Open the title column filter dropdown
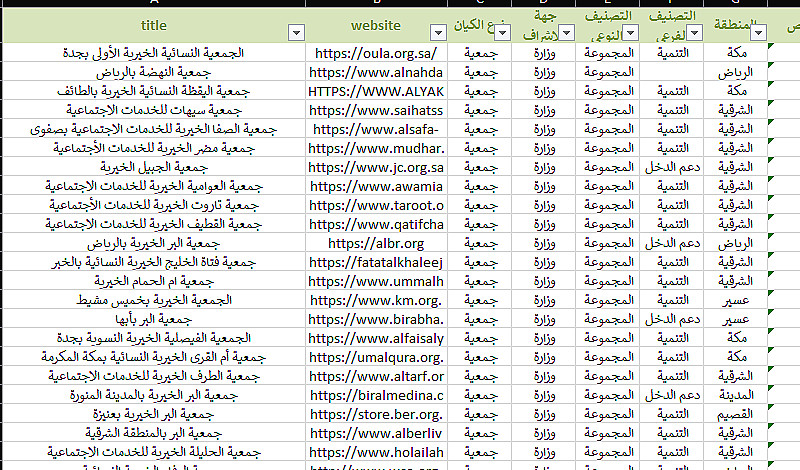The height and width of the screenshot is (470, 800). 296,33
